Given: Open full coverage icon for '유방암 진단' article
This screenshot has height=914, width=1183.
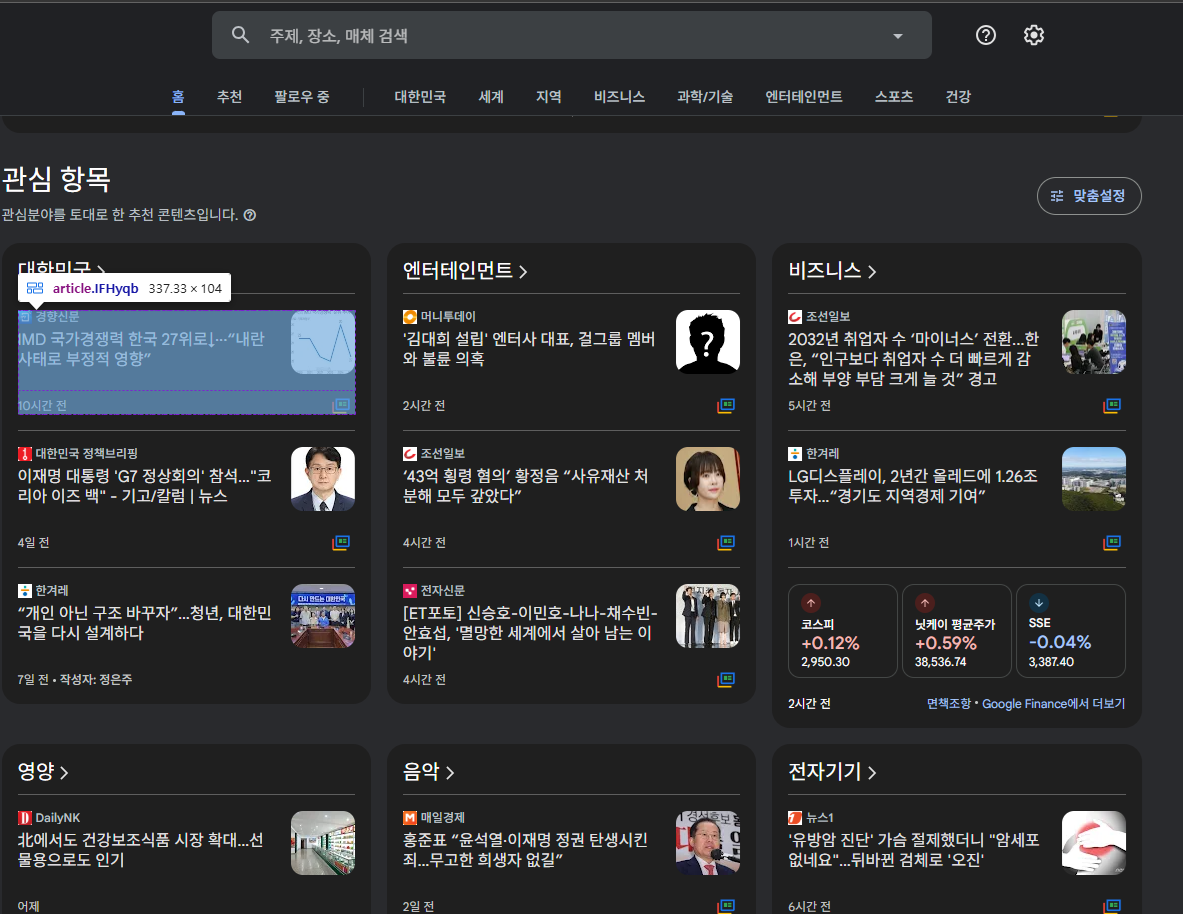Looking at the screenshot, I should click(x=1111, y=906).
